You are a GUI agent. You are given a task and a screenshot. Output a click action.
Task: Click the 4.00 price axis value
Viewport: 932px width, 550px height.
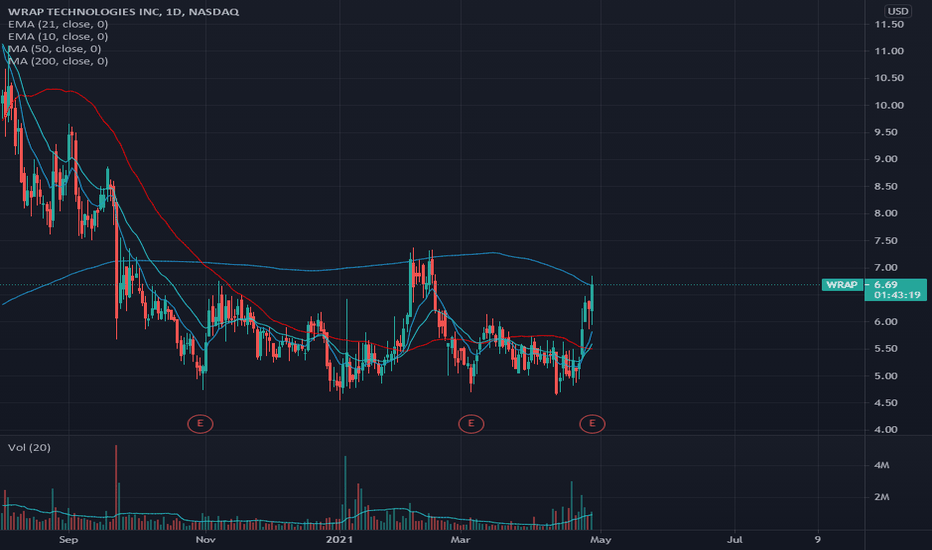pos(886,429)
